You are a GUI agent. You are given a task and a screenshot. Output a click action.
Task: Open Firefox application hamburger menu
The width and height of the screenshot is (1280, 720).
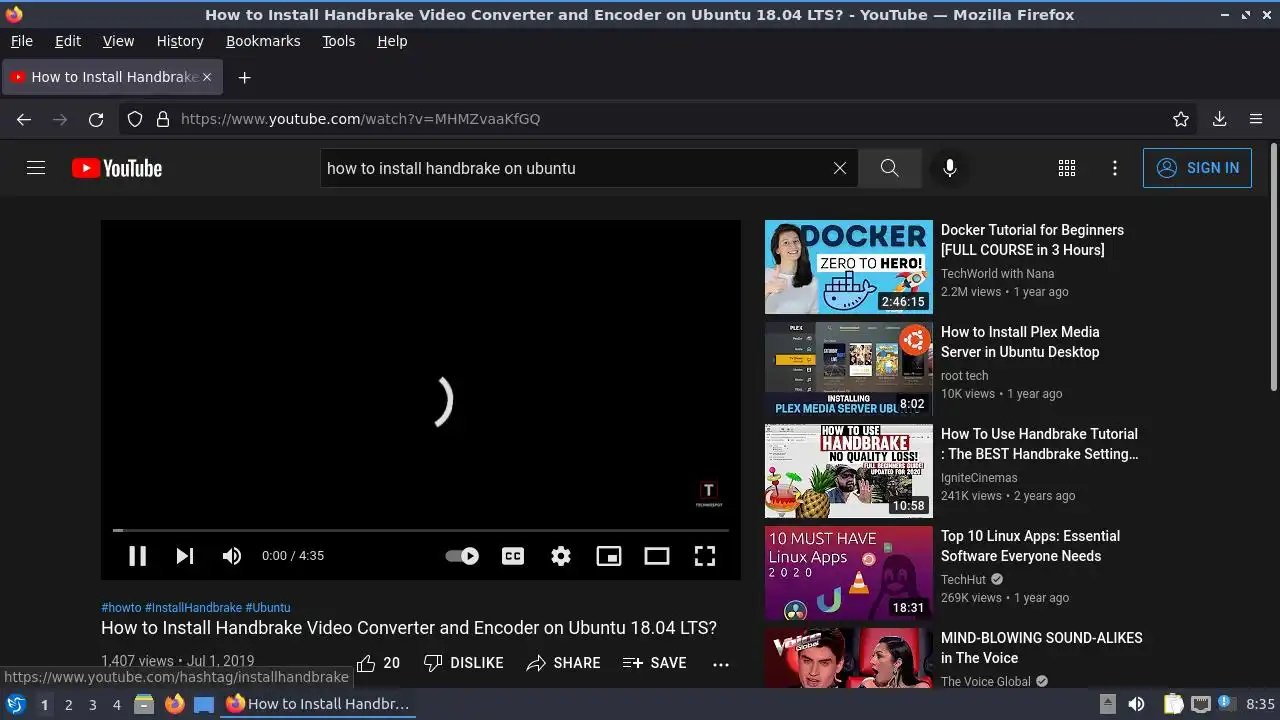1256,119
